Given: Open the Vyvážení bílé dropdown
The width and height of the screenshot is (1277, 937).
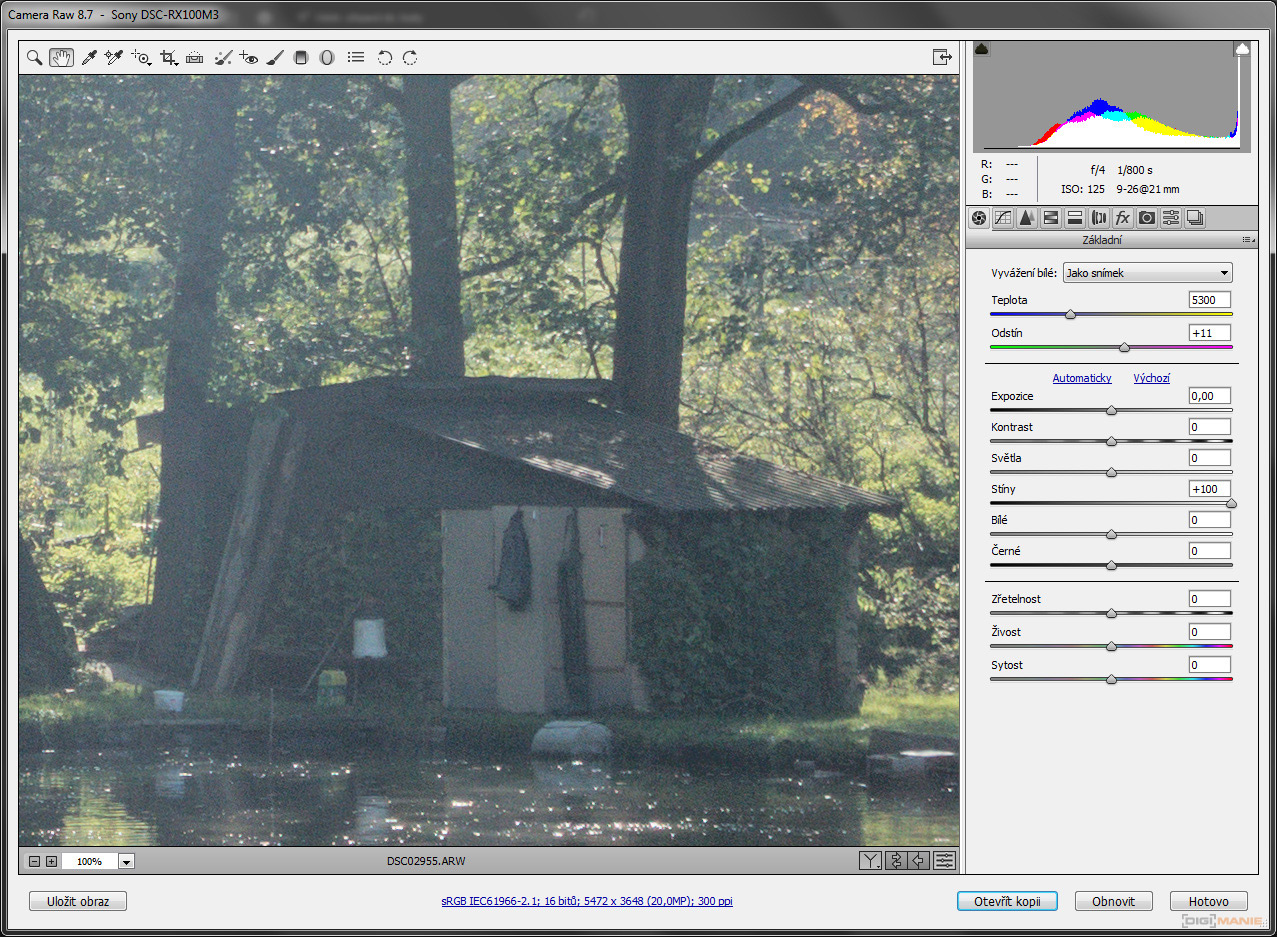Looking at the screenshot, I should pyautogui.click(x=1147, y=273).
